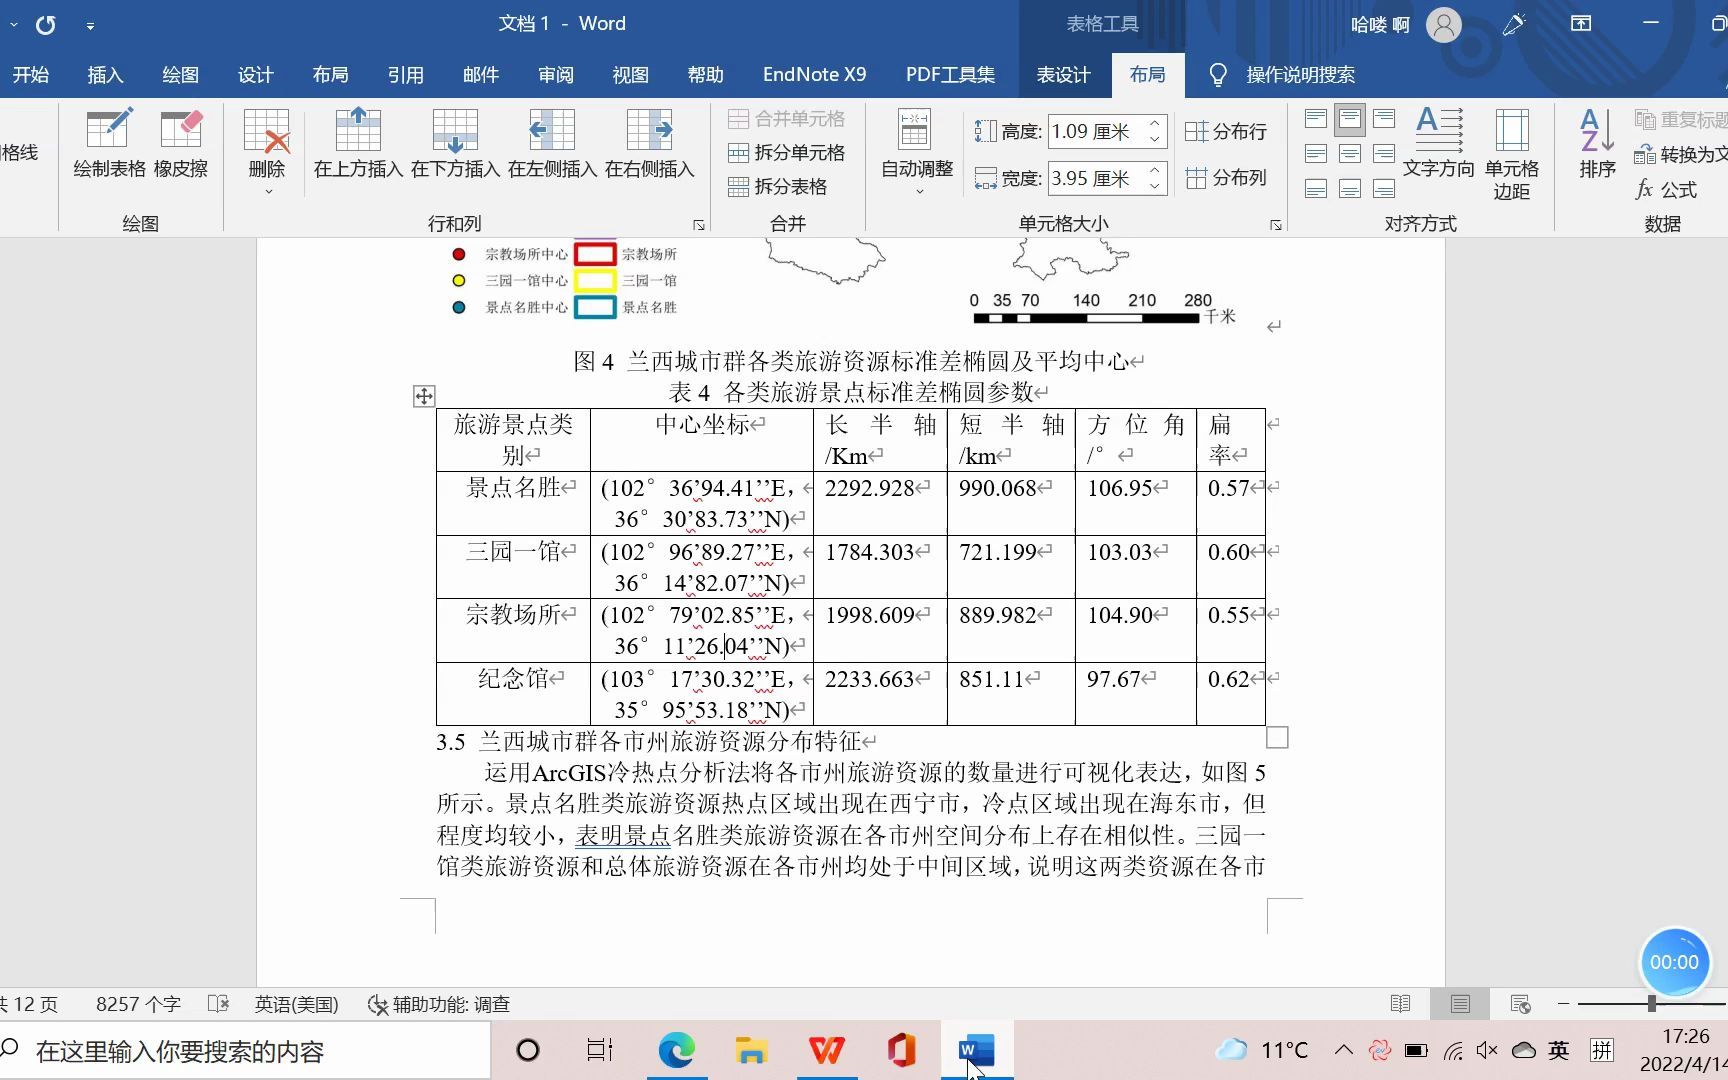
Task: Open word count from 8257 个字
Action: click(x=138, y=1003)
